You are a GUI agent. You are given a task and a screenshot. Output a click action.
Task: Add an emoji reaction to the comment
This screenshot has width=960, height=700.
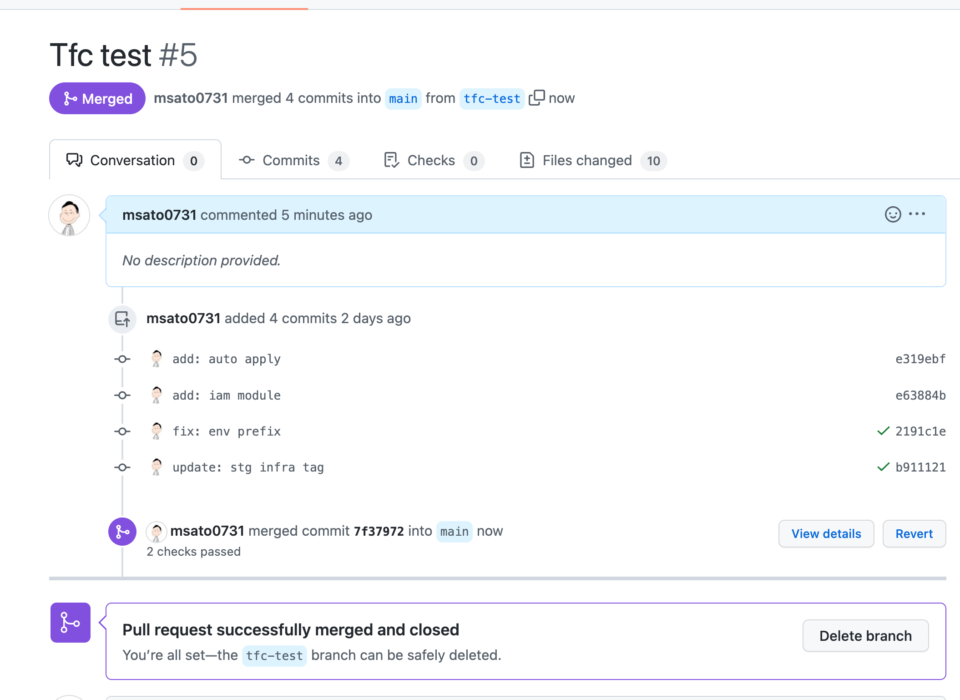893,214
